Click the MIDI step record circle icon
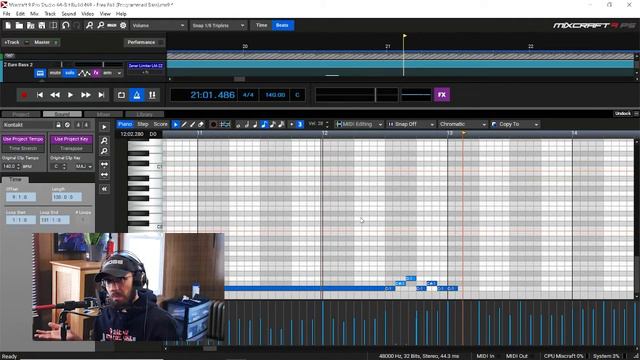 (x=213, y=124)
